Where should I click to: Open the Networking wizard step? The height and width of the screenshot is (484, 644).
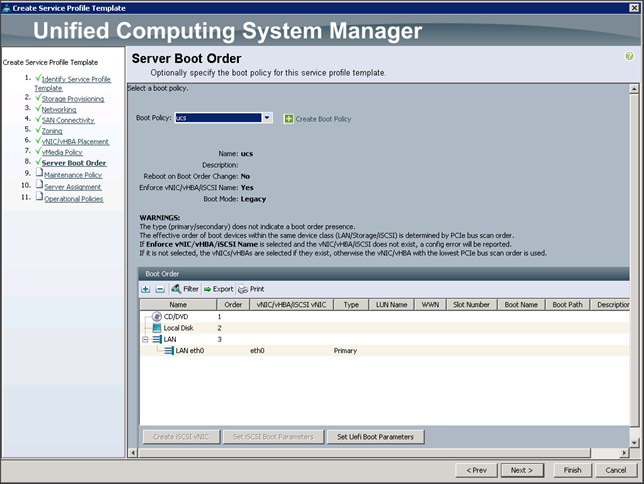pyautogui.click(x=59, y=109)
